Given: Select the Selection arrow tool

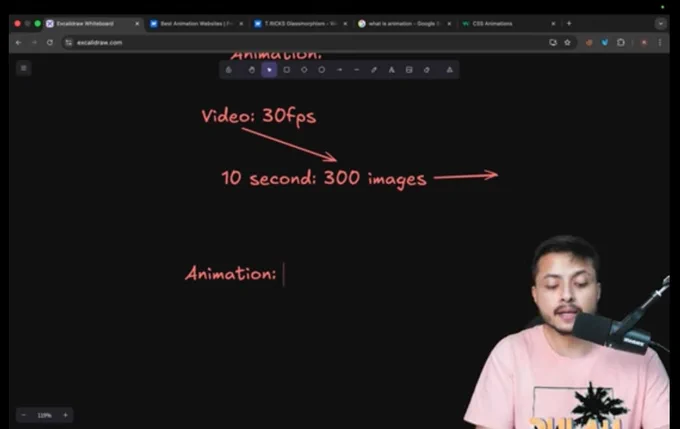Looking at the screenshot, I should coord(269,70).
